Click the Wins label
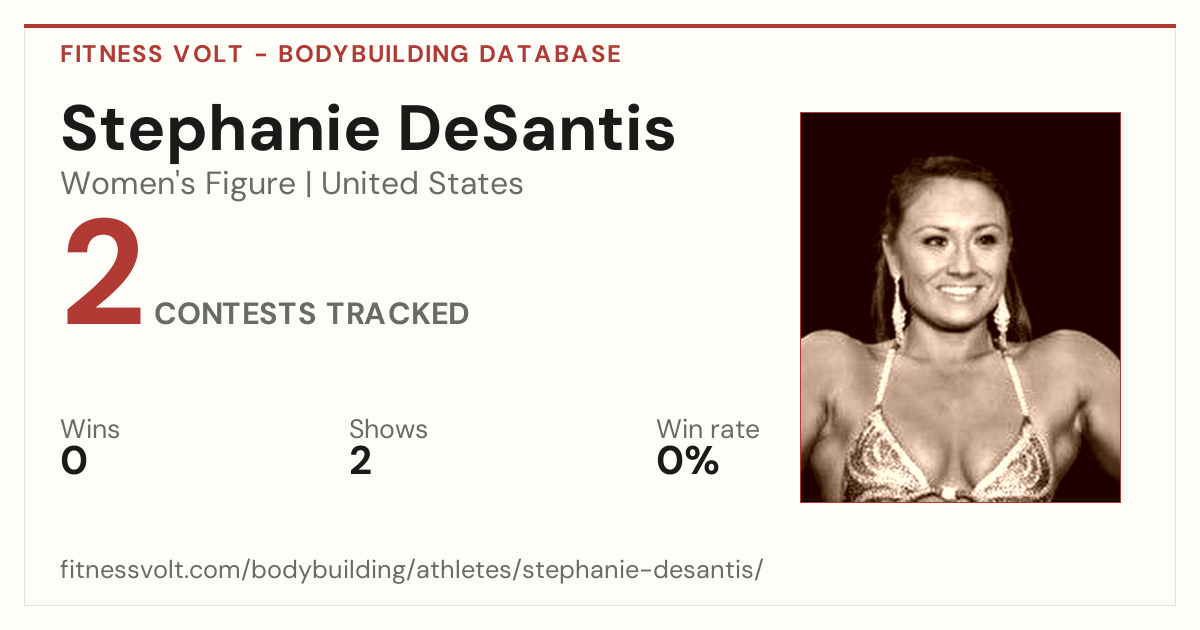Viewport: 1200px width, 630px height. [x=90, y=430]
